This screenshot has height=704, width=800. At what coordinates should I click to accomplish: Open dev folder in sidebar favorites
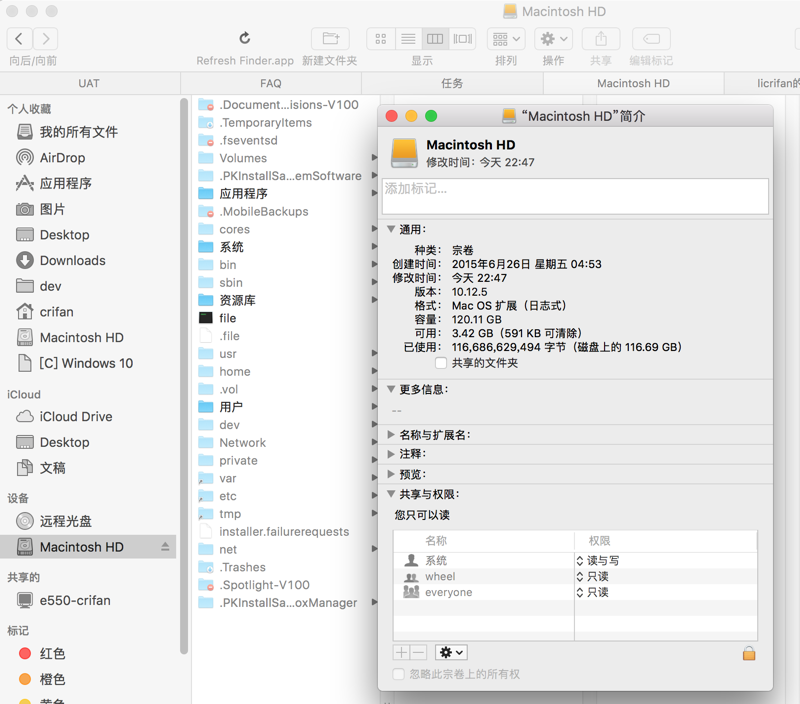39,286
